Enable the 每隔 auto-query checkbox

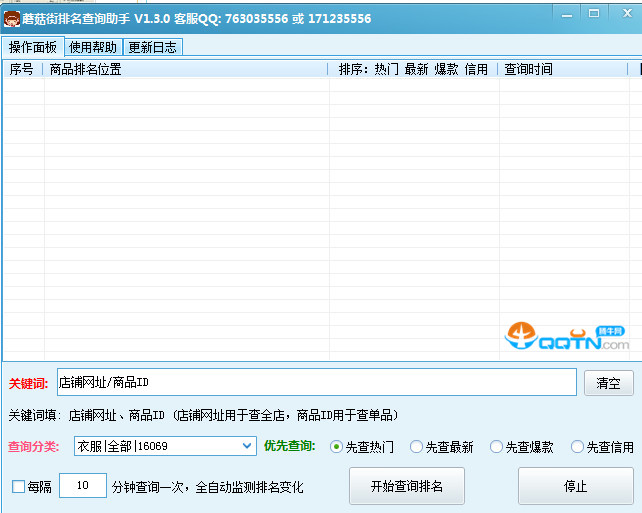click(18, 487)
